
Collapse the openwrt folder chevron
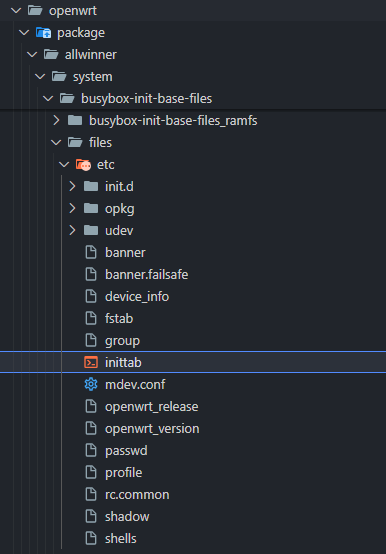pyautogui.click(x=16, y=11)
